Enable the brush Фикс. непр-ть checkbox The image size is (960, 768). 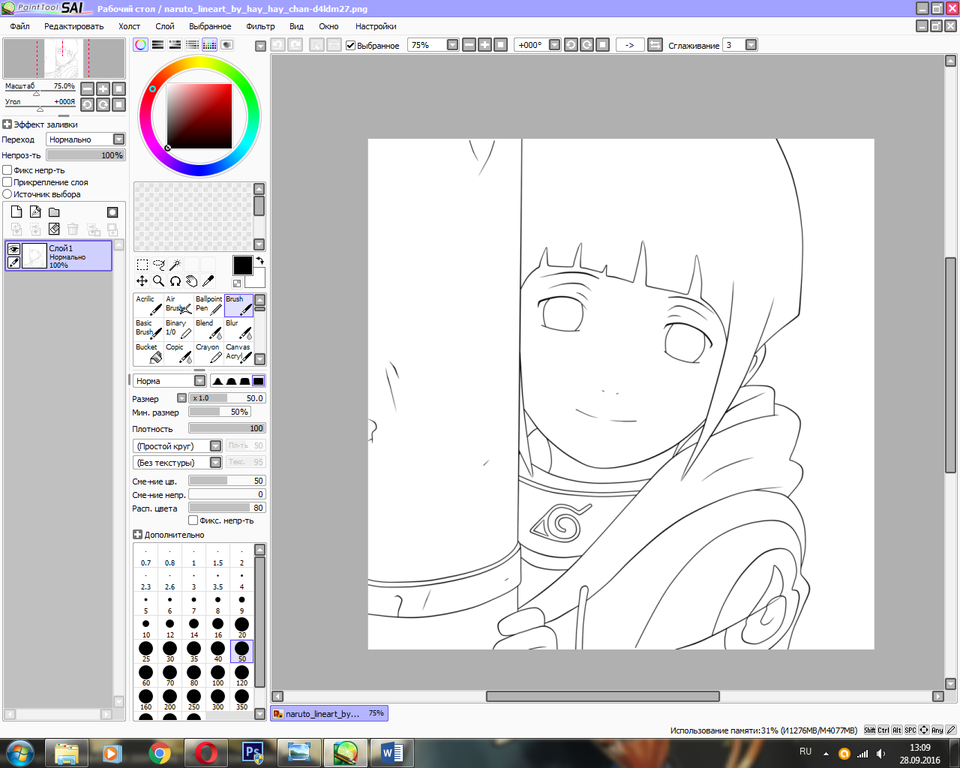[x=193, y=521]
